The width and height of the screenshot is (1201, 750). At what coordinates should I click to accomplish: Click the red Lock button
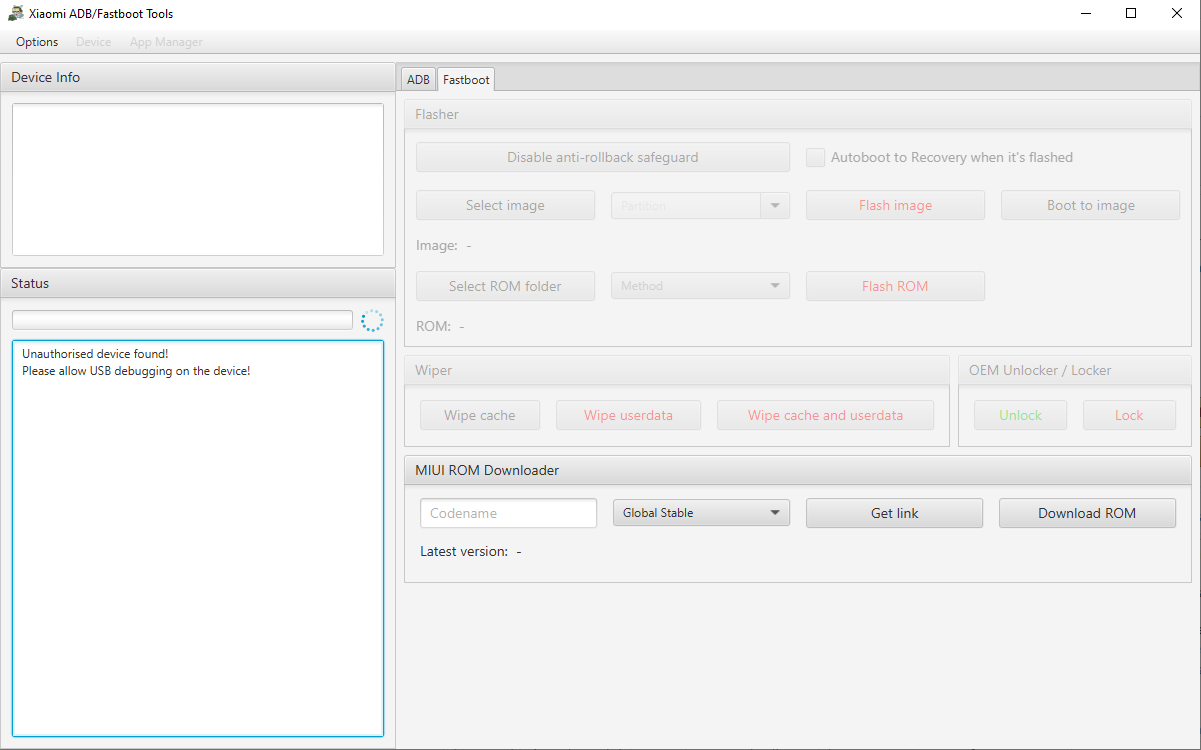click(x=1129, y=415)
